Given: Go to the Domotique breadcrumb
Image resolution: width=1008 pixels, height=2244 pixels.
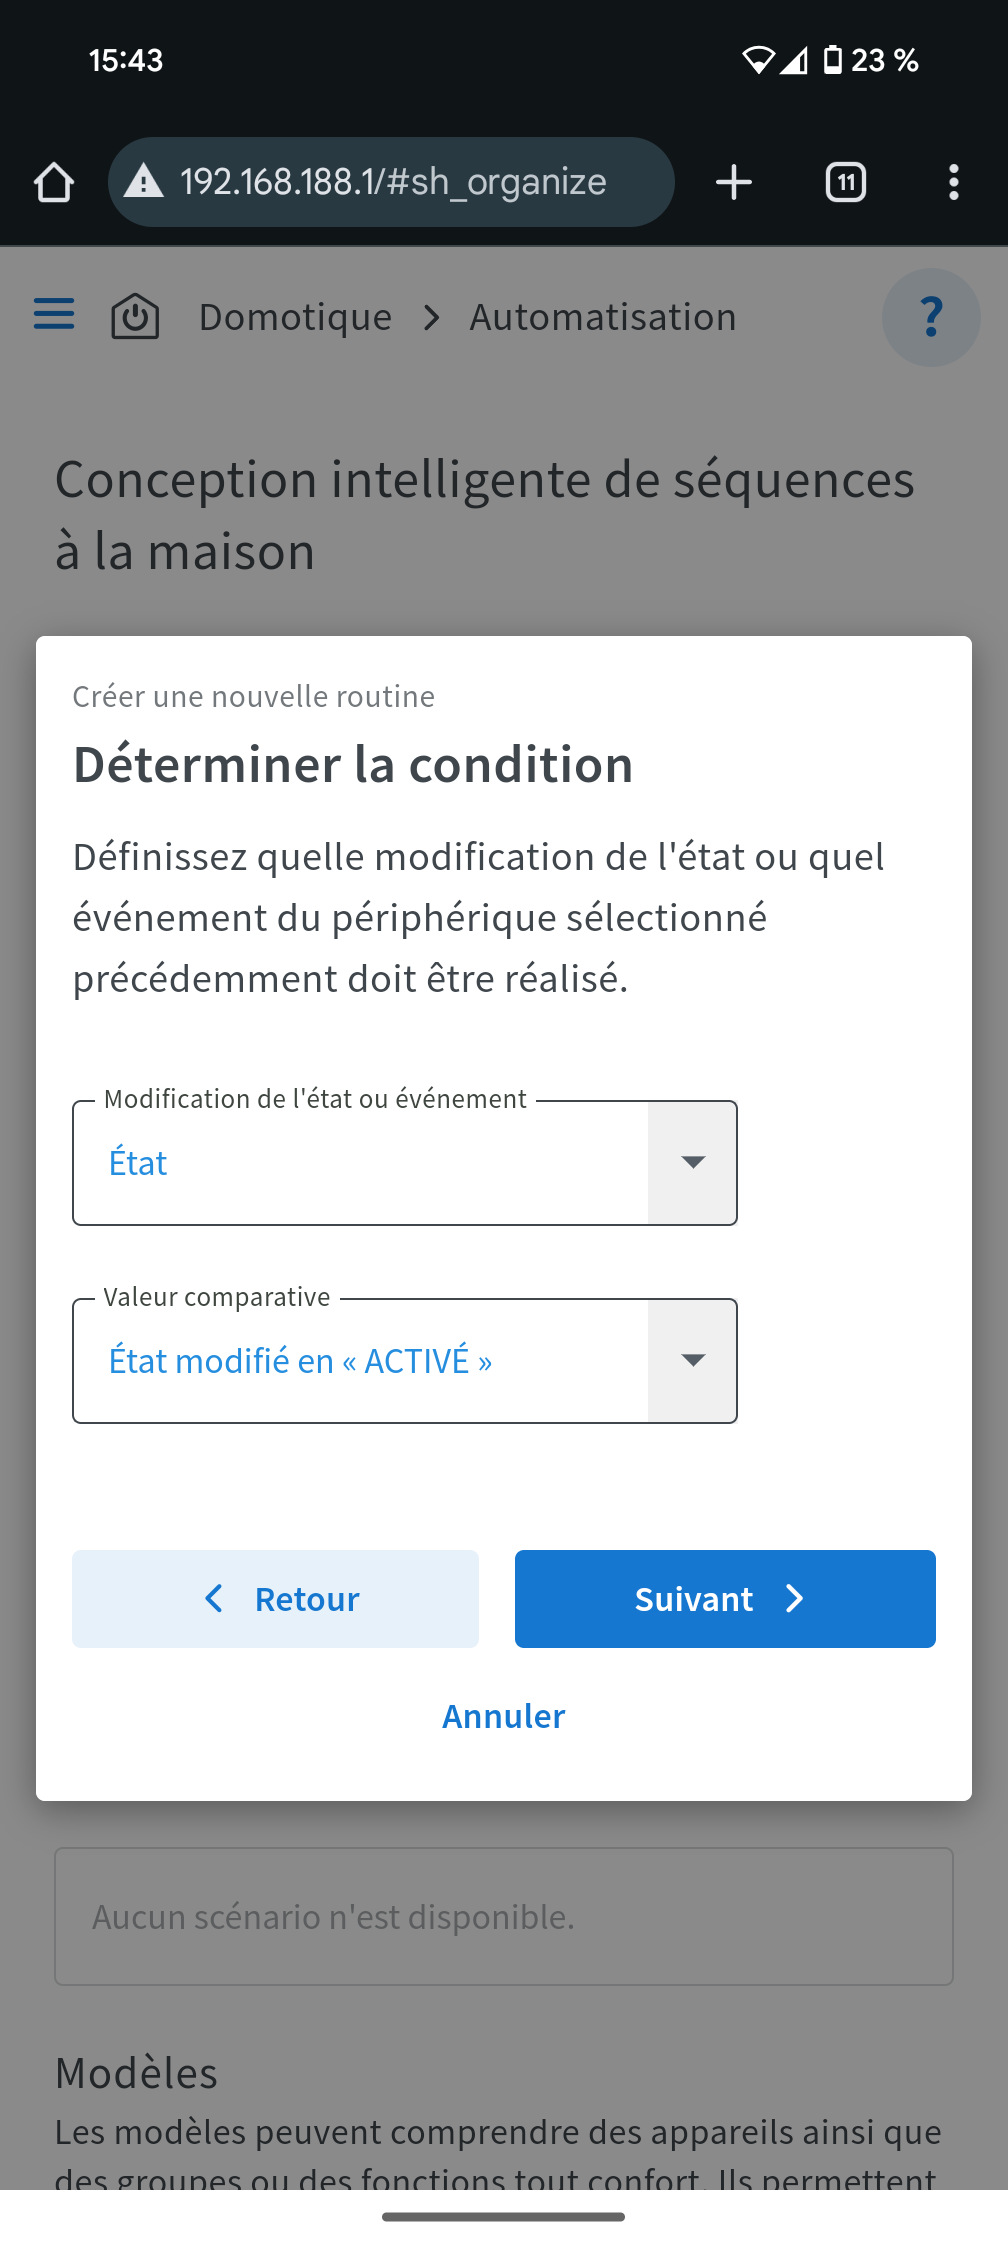Looking at the screenshot, I should [x=295, y=317].
